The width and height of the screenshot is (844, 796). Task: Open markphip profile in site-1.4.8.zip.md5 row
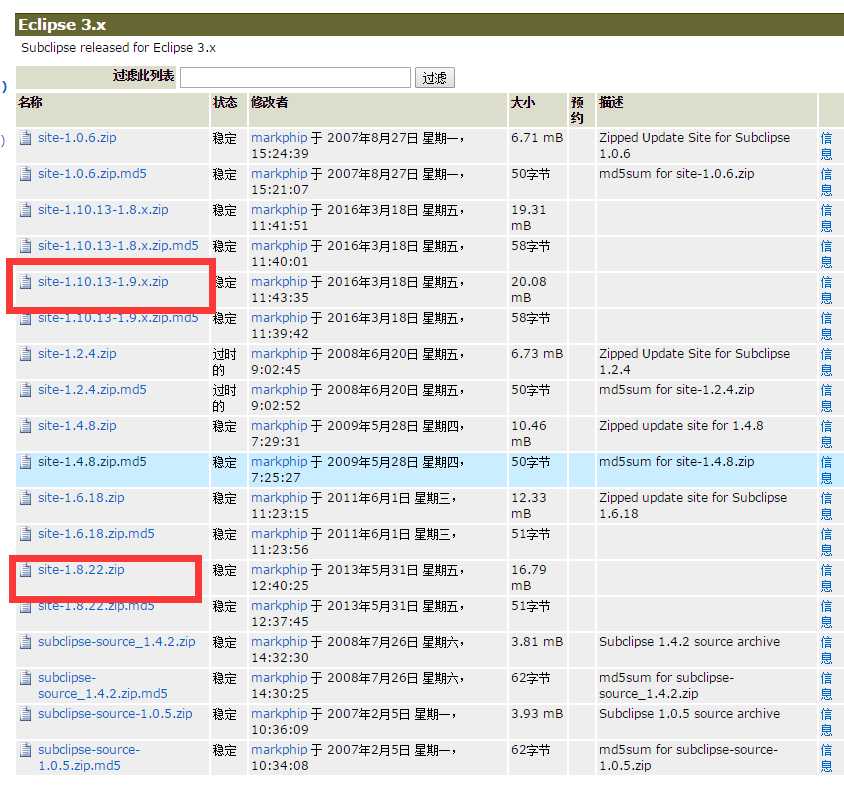pyautogui.click(x=279, y=462)
